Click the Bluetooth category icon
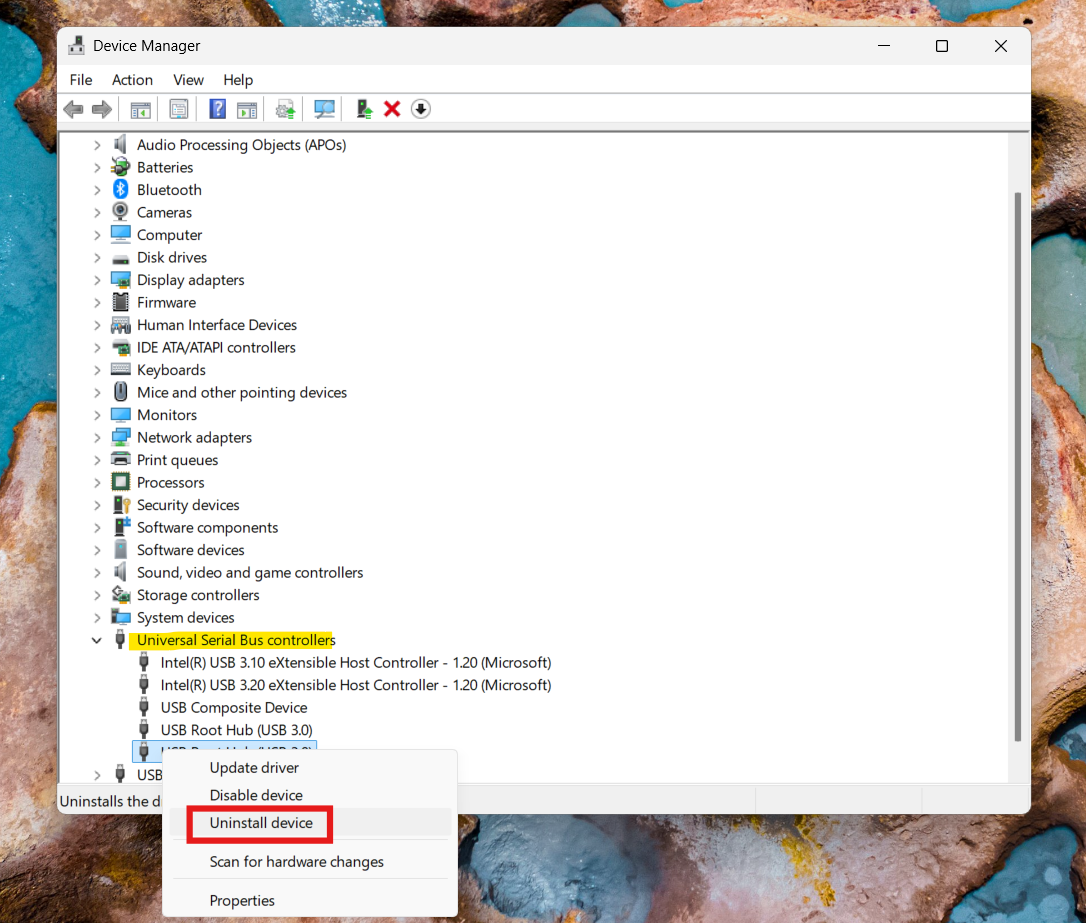 click(121, 190)
